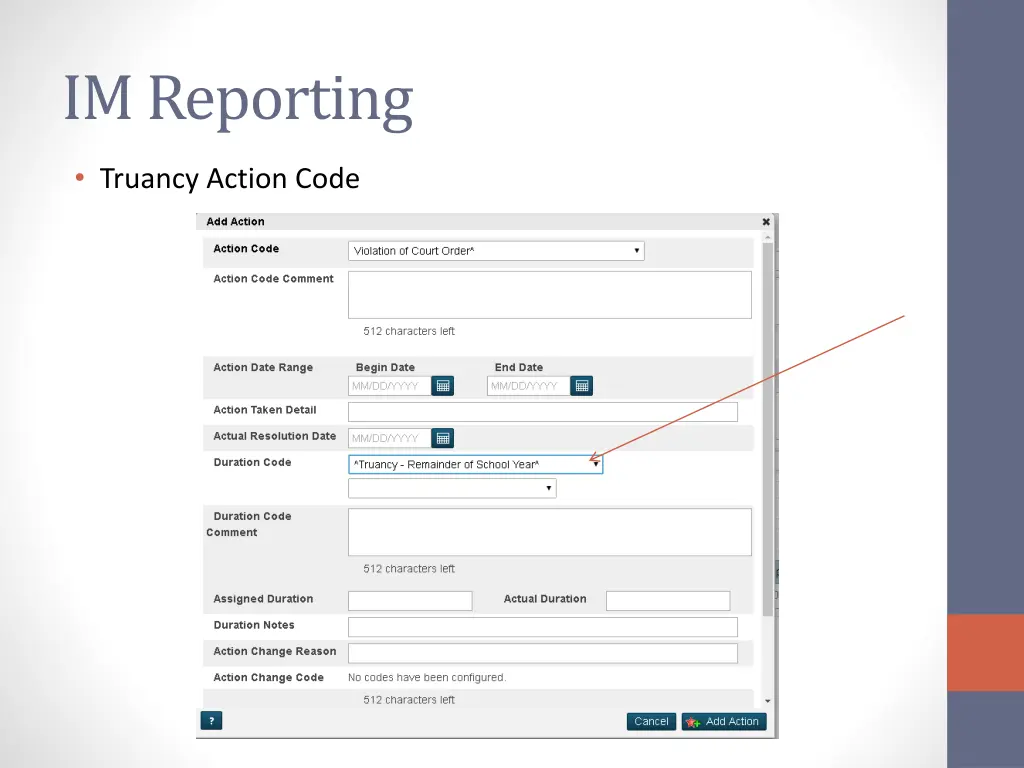Focus the Action Taken Detail field

[x=543, y=412]
